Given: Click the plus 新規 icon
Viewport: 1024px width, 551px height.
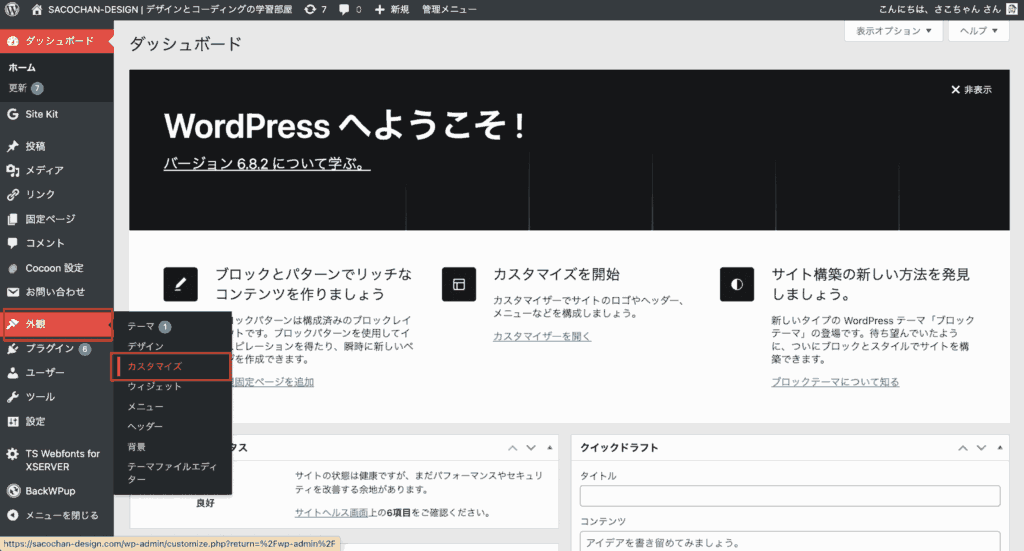Looking at the screenshot, I should pos(379,10).
